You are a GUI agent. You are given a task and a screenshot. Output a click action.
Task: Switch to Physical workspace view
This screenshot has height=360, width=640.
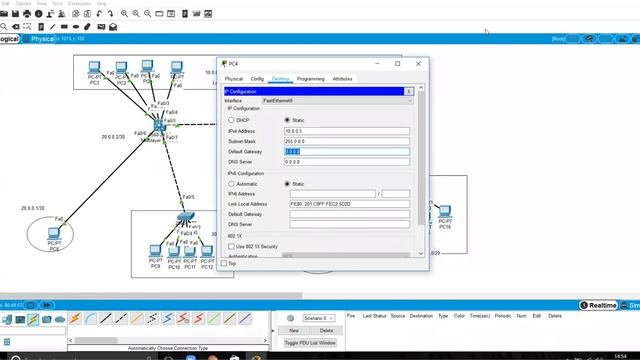pyautogui.click(x=39, y=39)
